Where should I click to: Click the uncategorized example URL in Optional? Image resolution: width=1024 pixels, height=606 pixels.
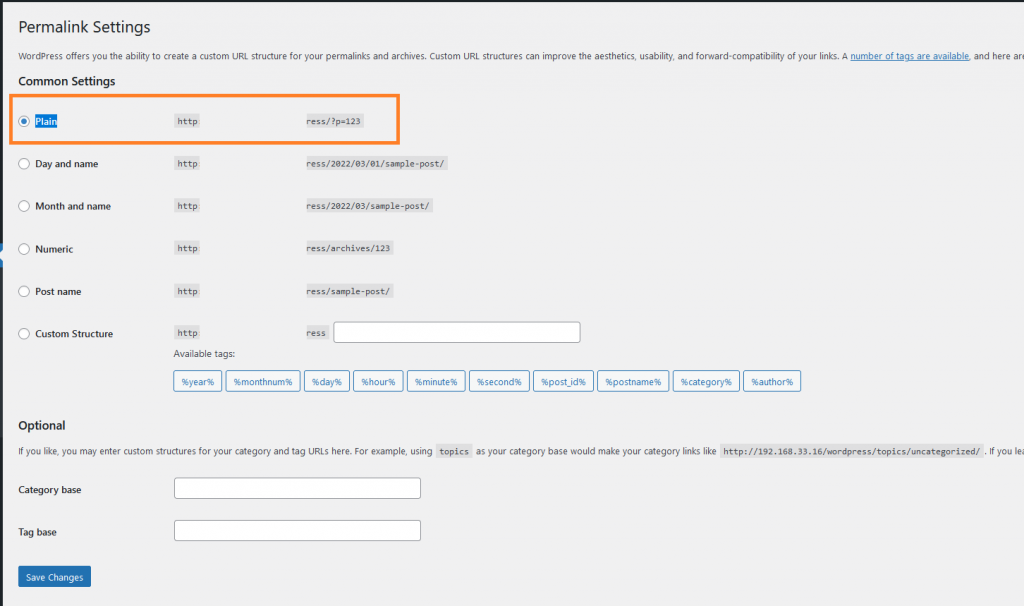tap(852, 451)
